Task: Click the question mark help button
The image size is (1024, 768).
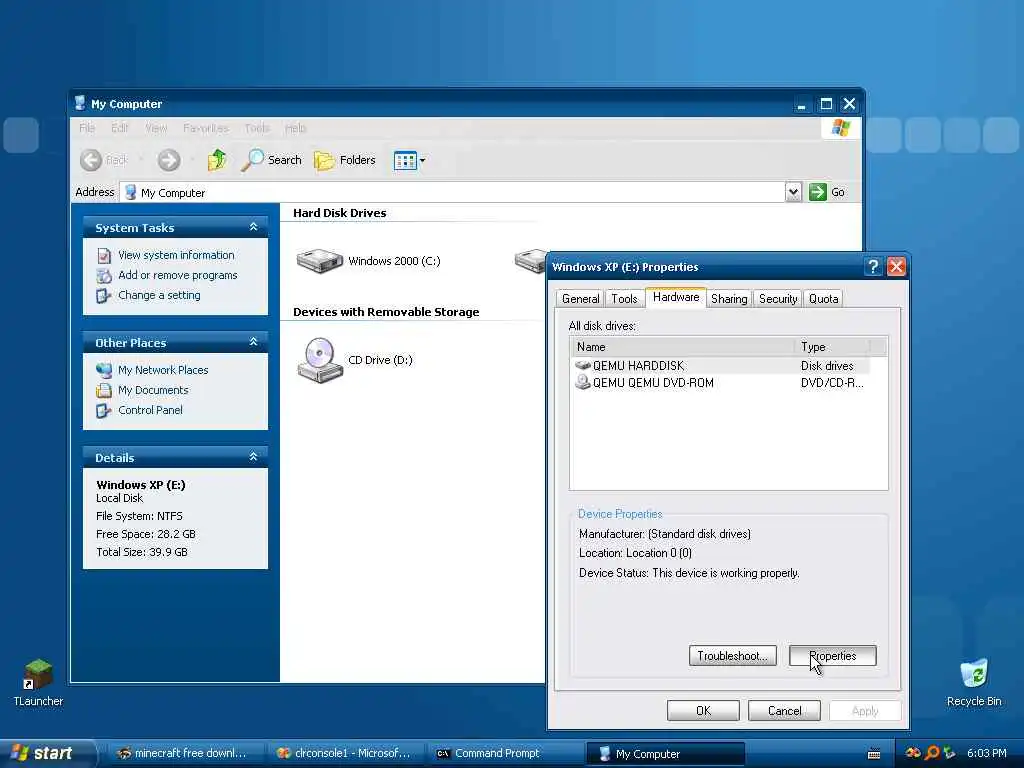Action: 872,266
